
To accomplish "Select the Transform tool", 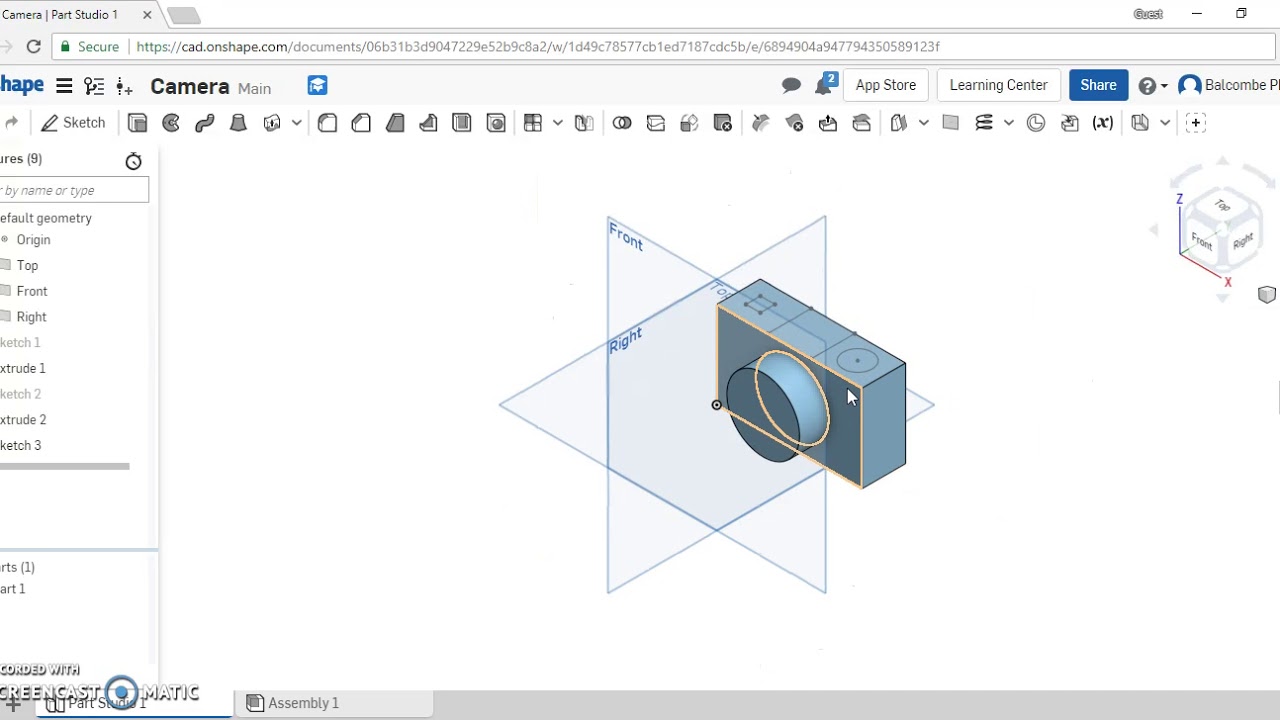I will coord(689,123).
